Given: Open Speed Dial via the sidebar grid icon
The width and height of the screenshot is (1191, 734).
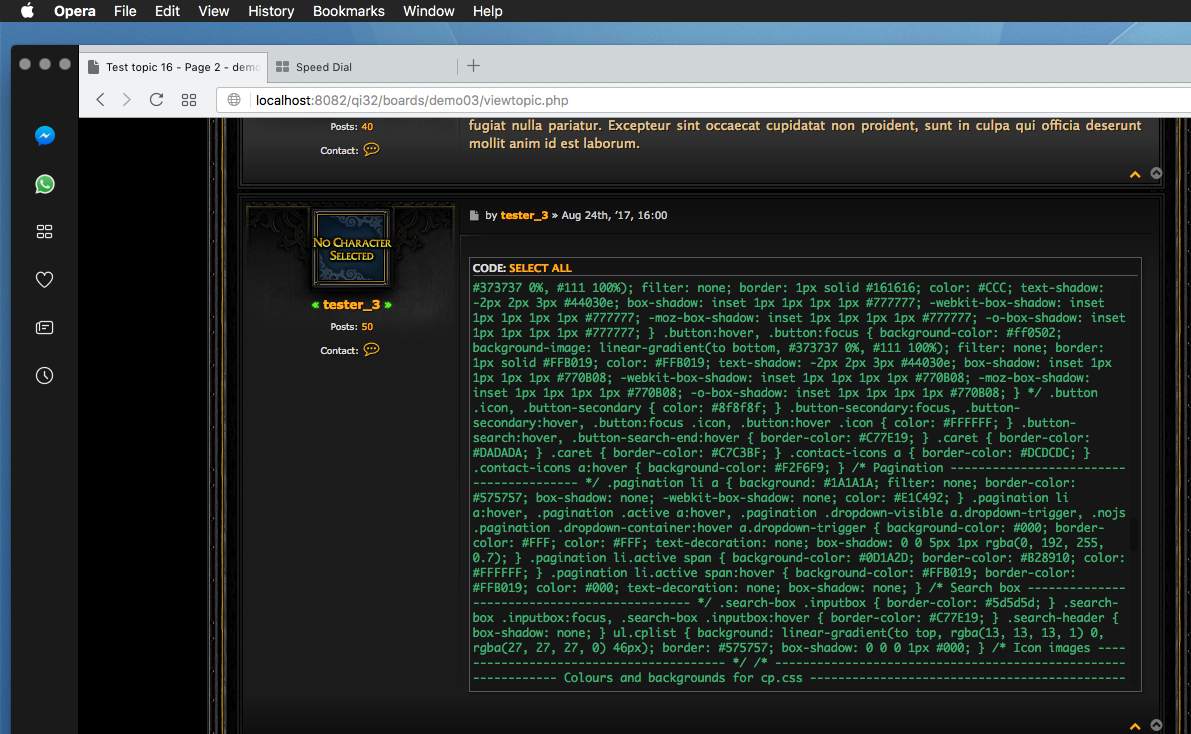Looking at the screenshot, I should point(44,231).
